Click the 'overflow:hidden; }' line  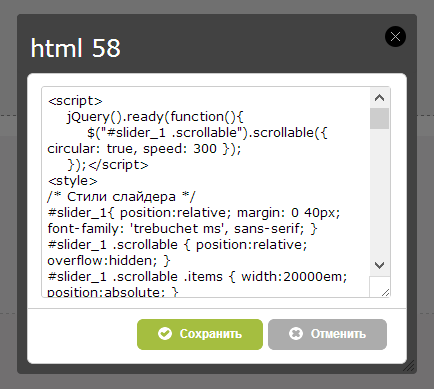109,261
